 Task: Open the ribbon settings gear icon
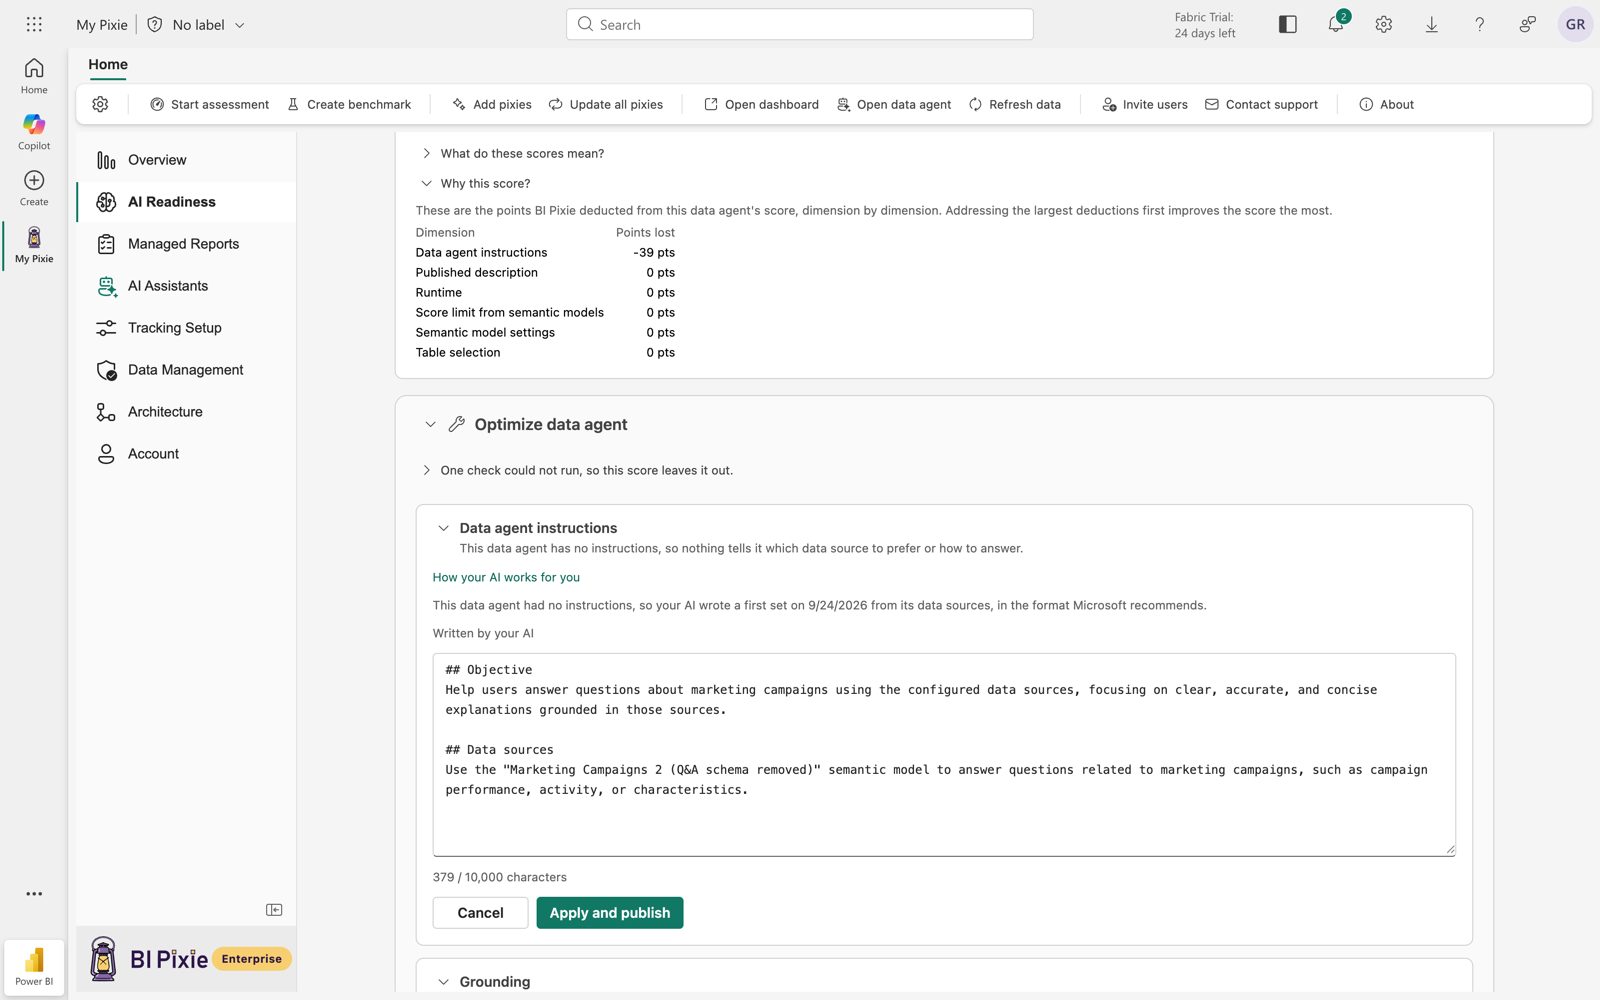(100, 104)
